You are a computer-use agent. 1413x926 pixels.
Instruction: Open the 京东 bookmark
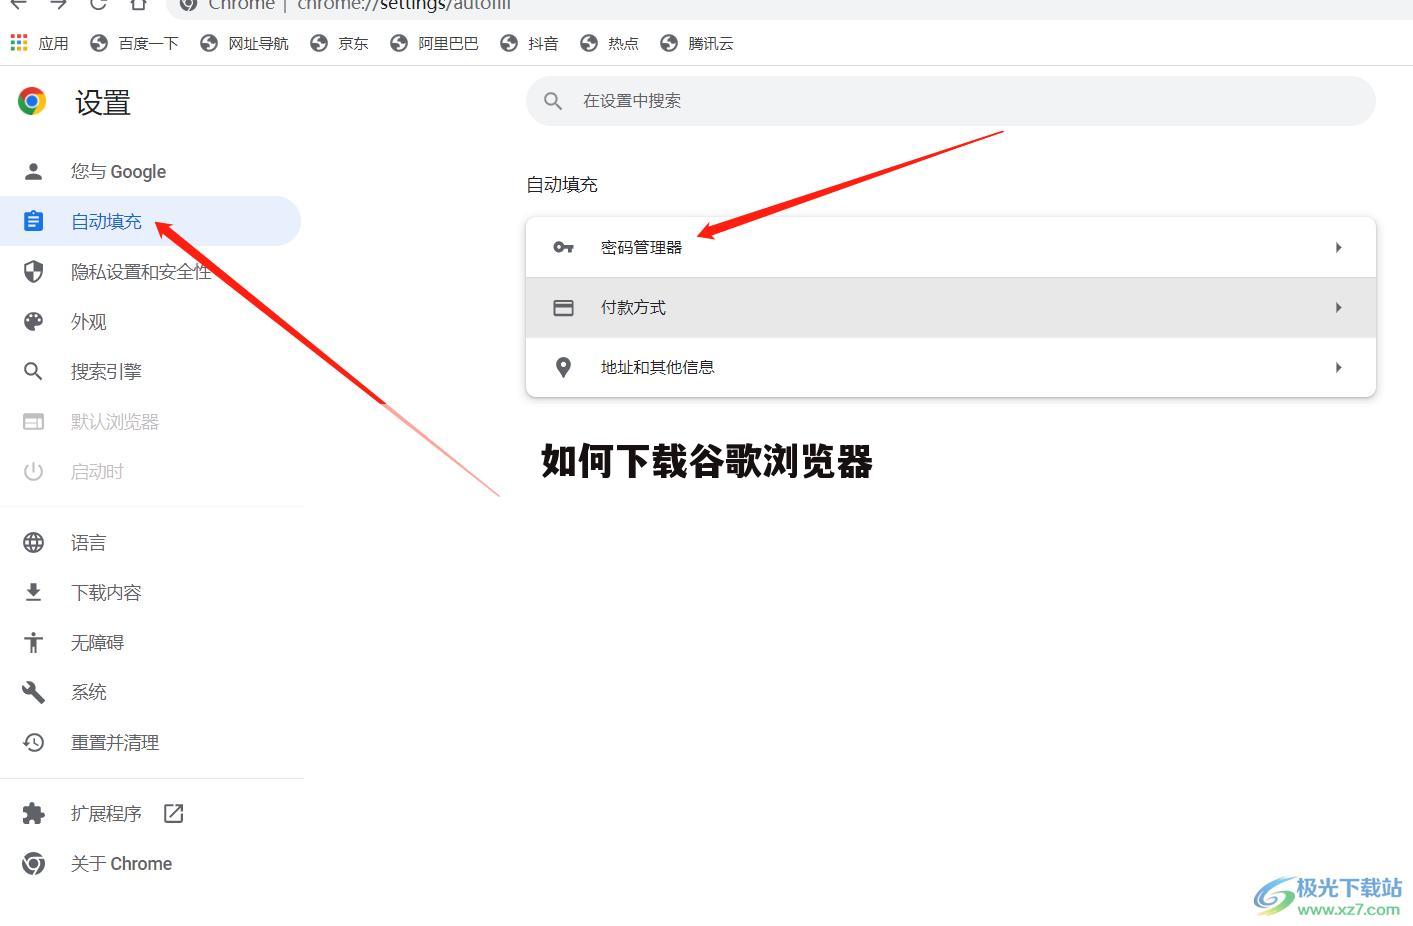(x=339, y=43)
